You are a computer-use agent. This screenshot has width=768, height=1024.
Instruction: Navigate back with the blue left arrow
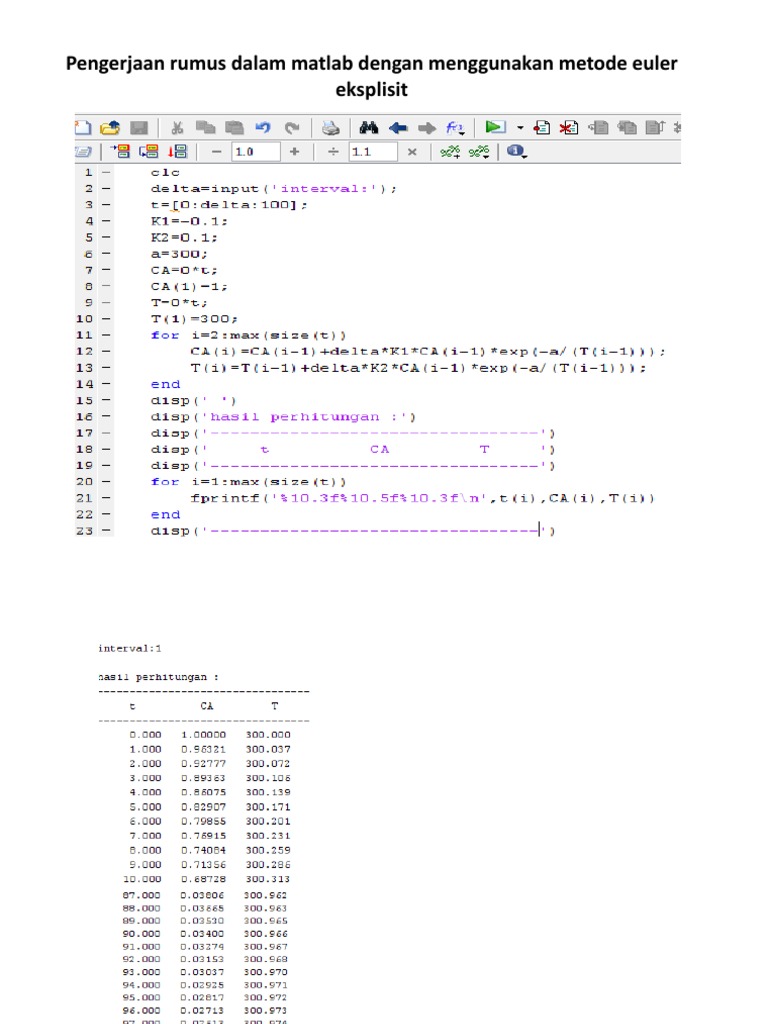[x=397, y=127]
